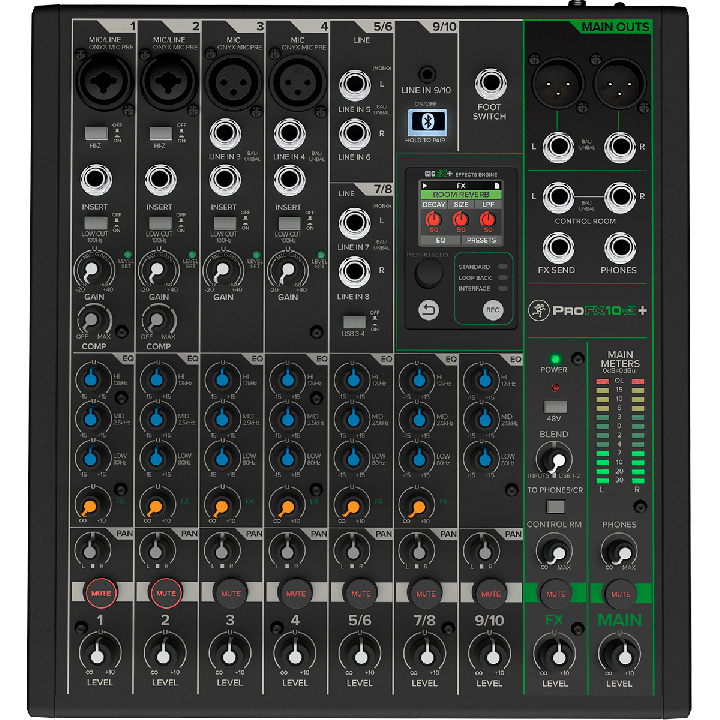Click the back arrow button under FX screen

[x=428, y=310]
